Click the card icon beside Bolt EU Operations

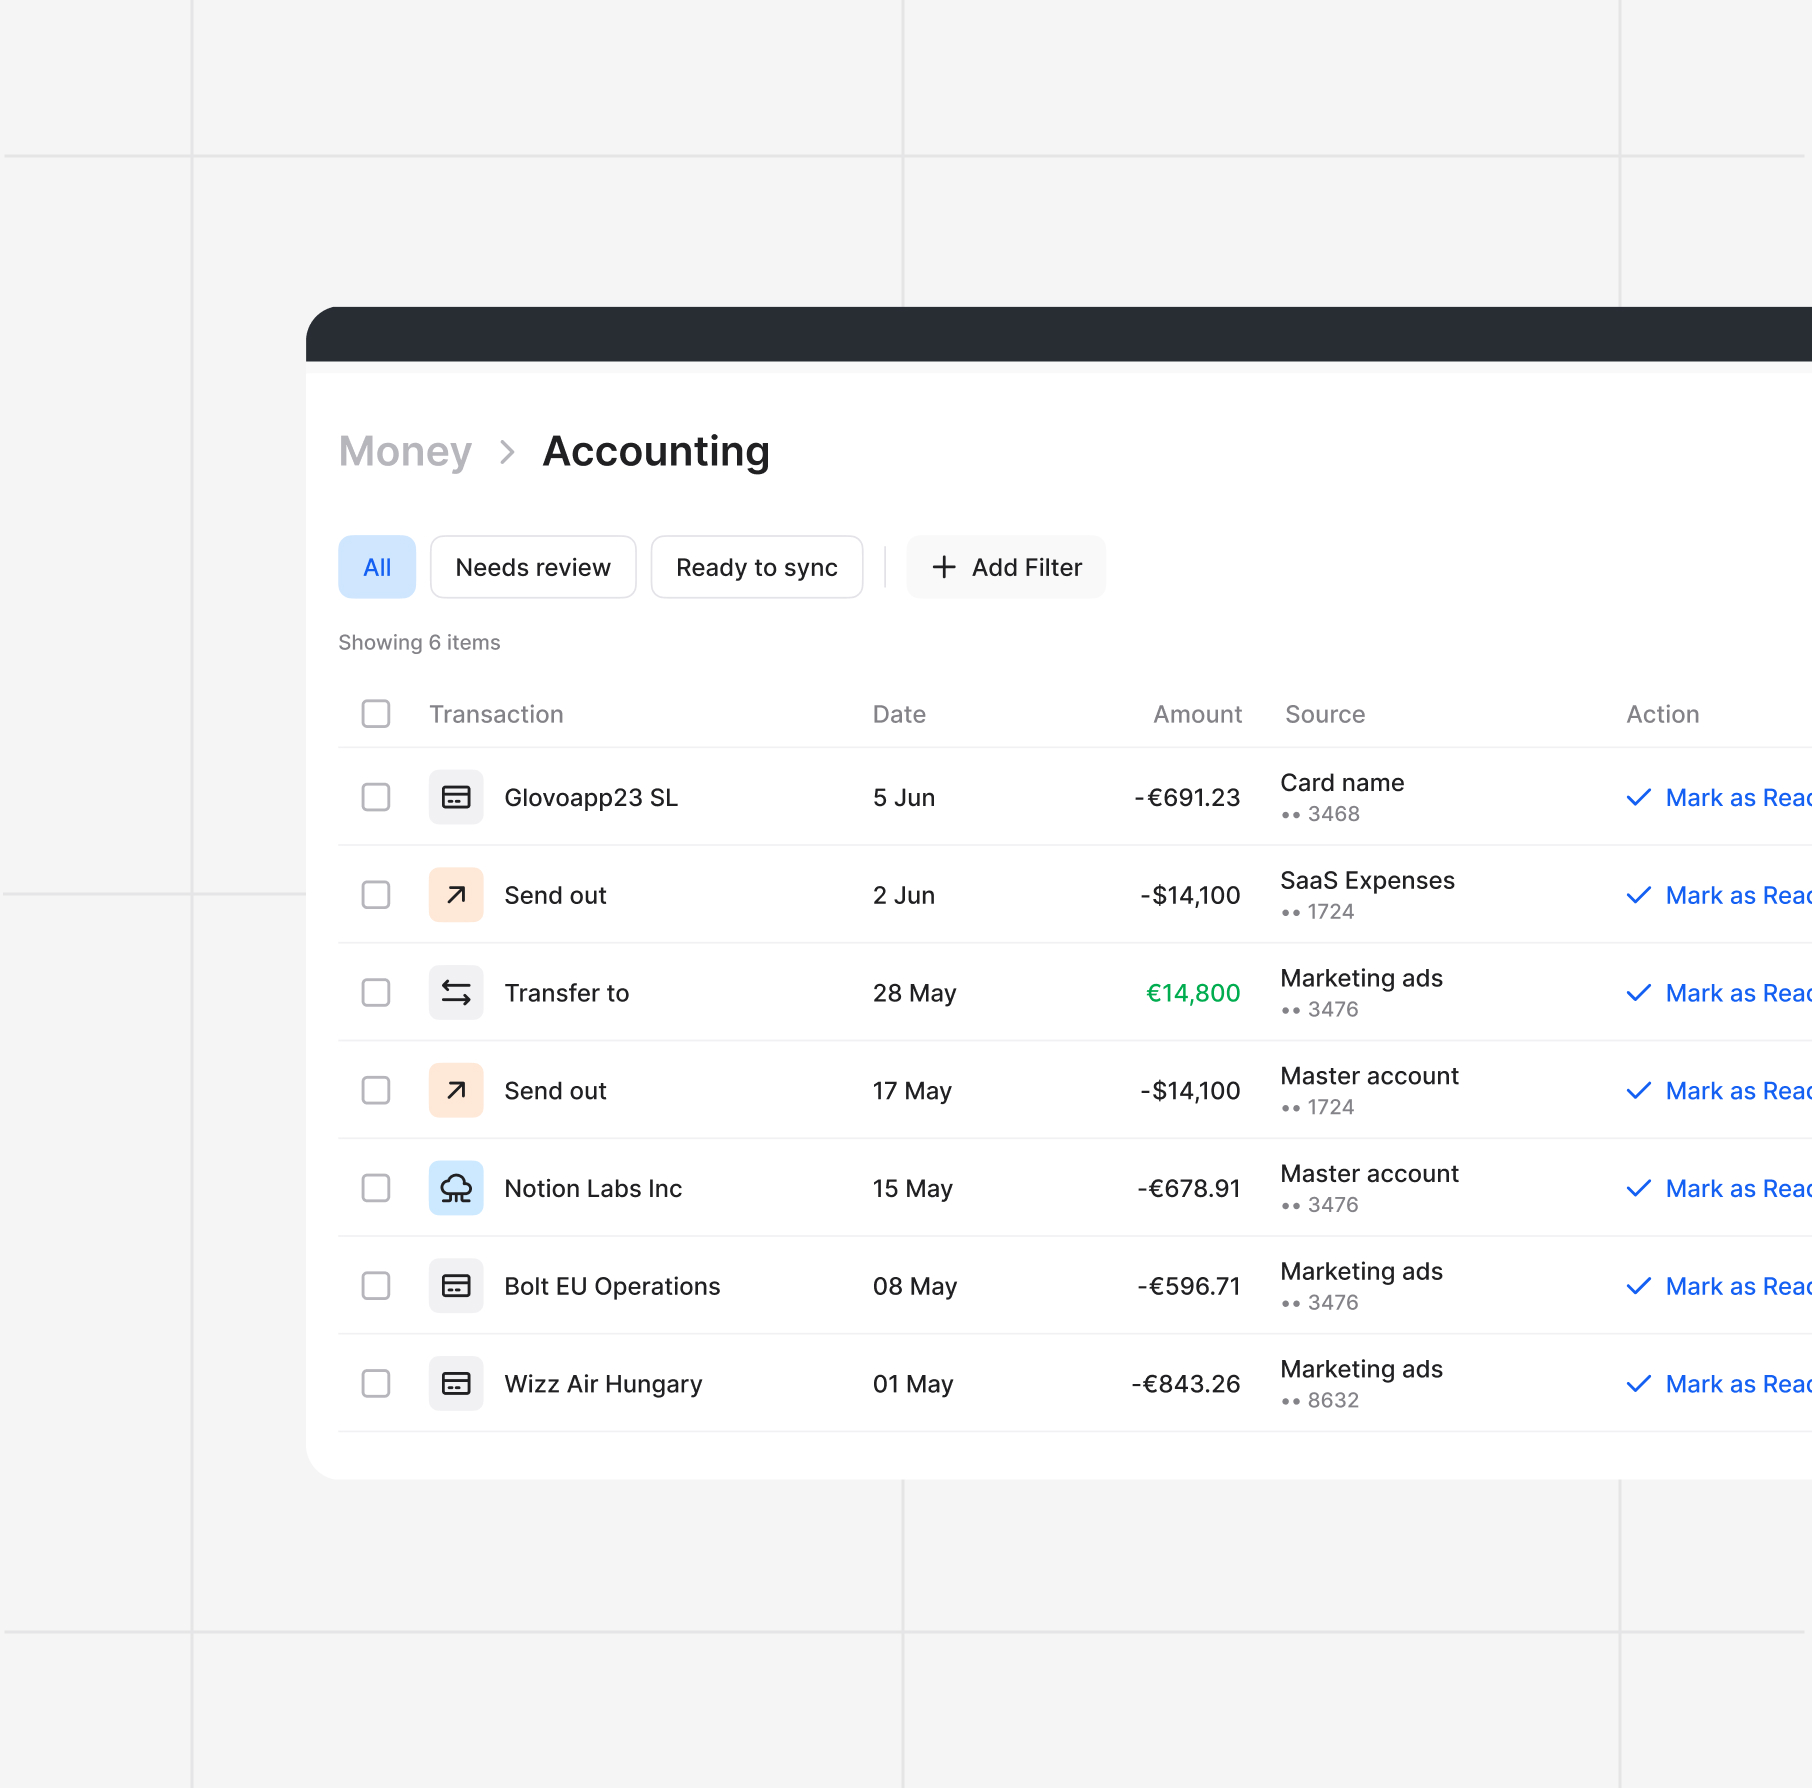(456, 1286)
